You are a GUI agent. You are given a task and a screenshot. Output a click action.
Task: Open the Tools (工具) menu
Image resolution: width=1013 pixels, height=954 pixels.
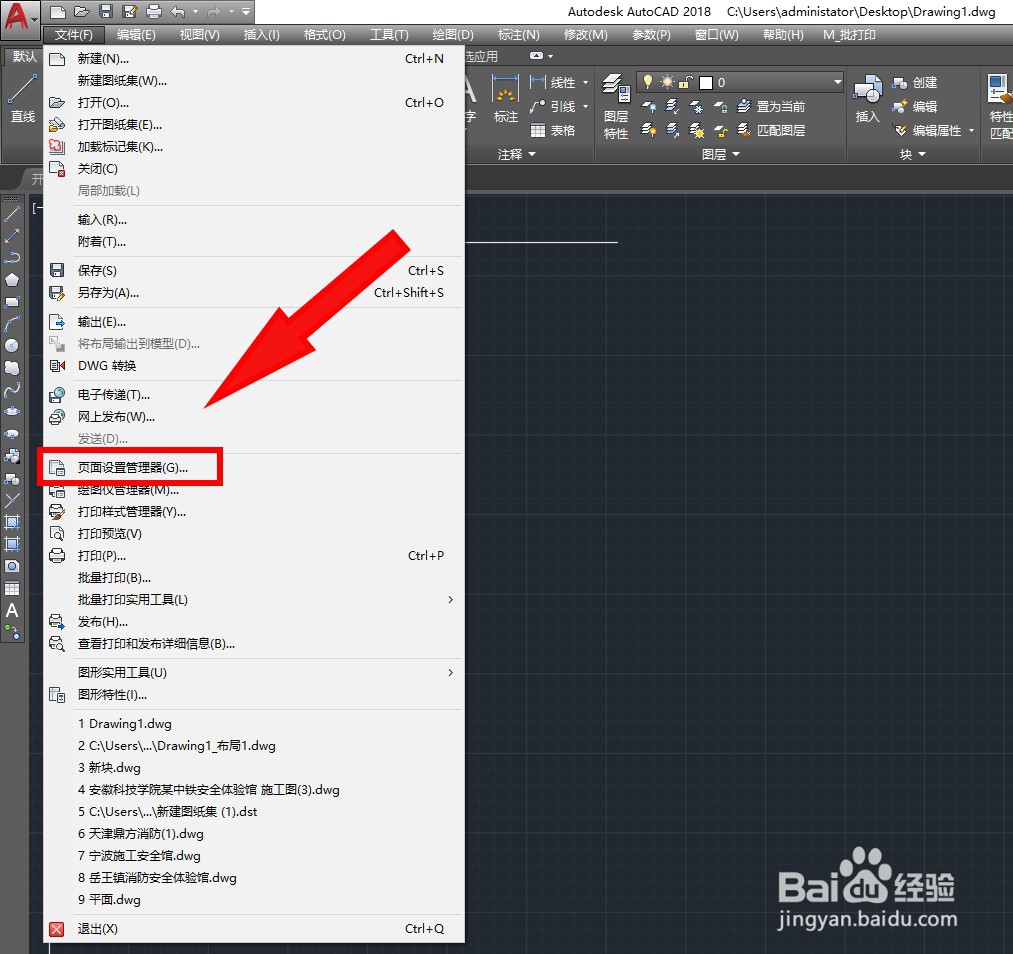[389, 35]
